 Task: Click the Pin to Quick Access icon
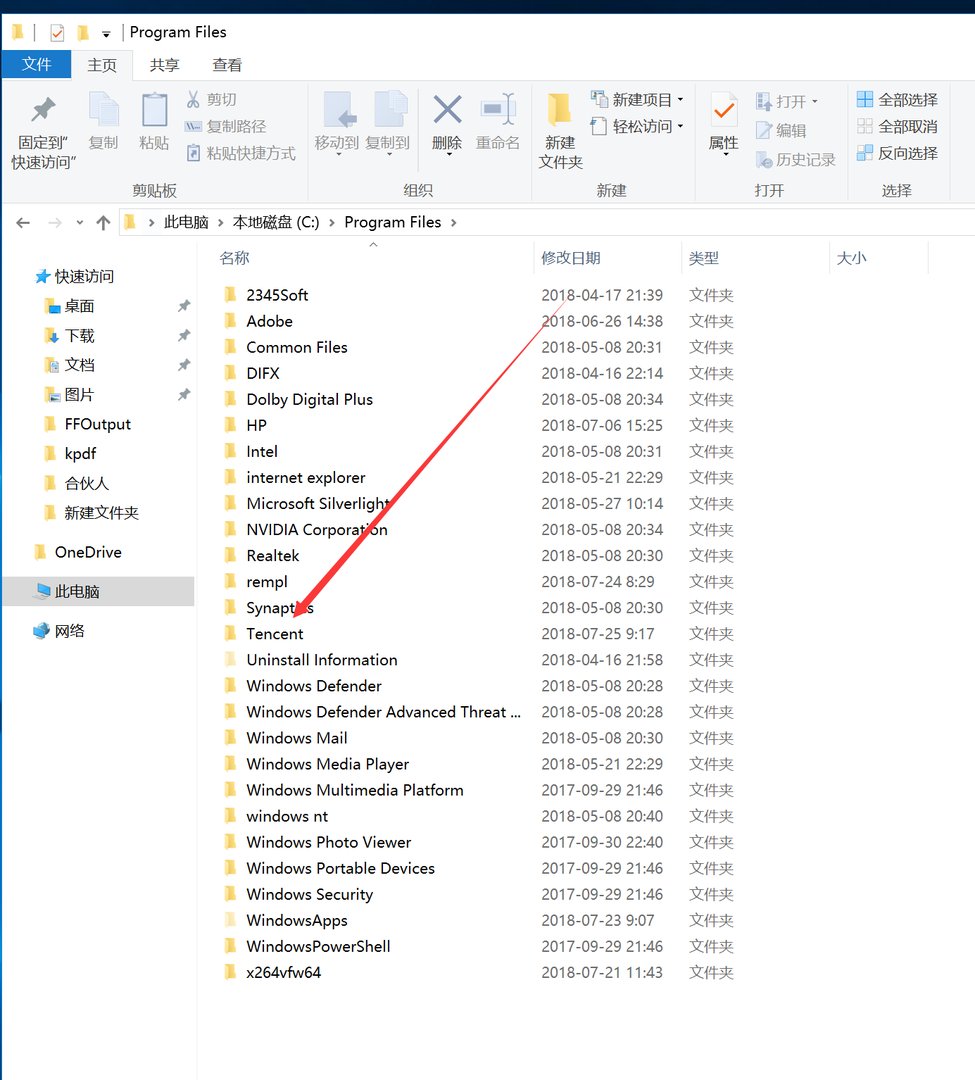(44, 111)
